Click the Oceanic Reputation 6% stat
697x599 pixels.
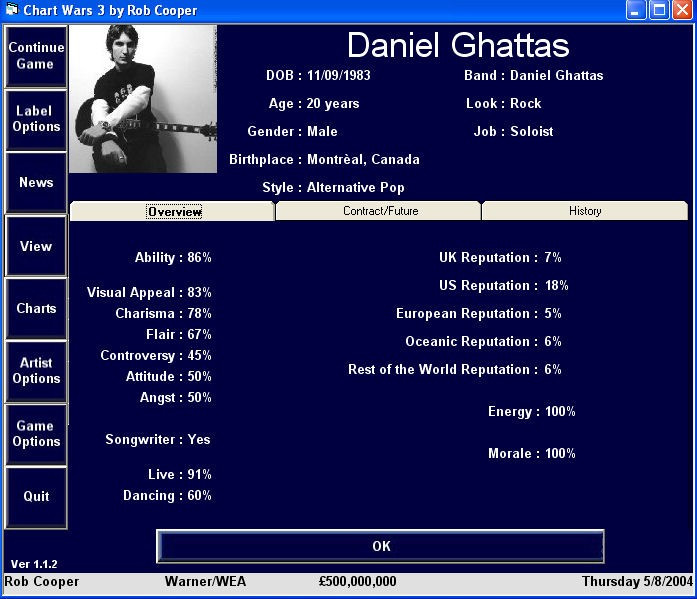click(x=484, y=342)
